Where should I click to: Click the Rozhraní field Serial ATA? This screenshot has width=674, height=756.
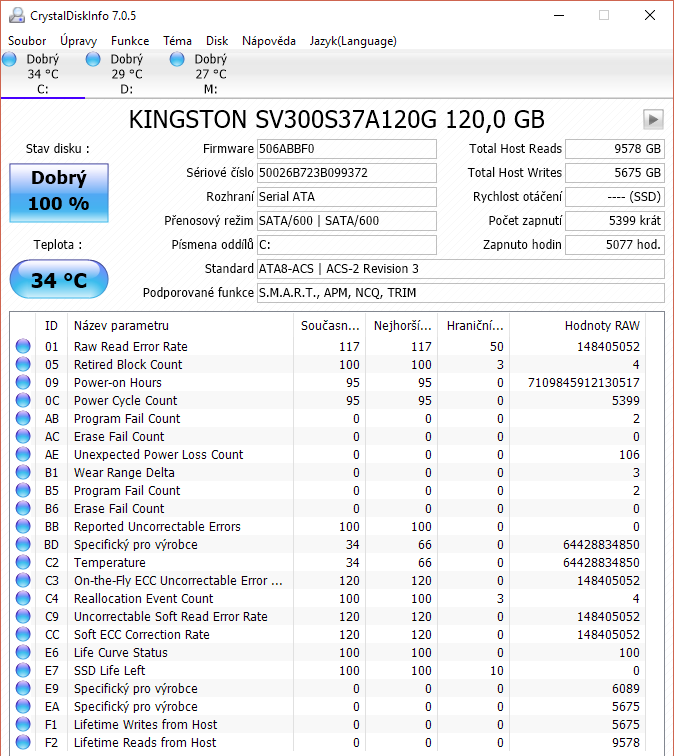coord(347,197)
